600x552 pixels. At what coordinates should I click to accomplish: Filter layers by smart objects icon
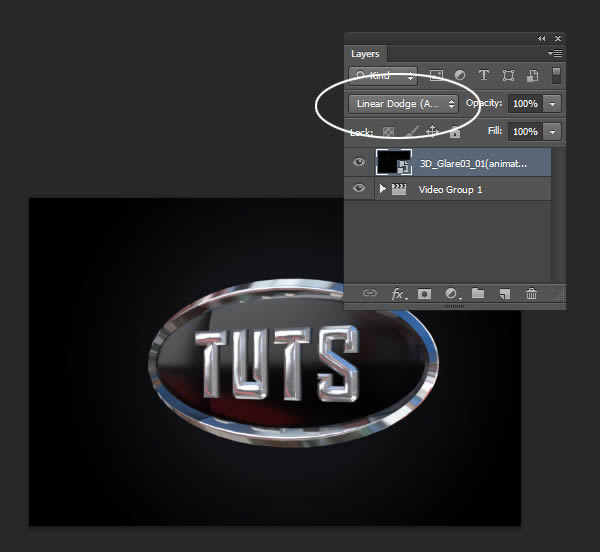[533, 75]
